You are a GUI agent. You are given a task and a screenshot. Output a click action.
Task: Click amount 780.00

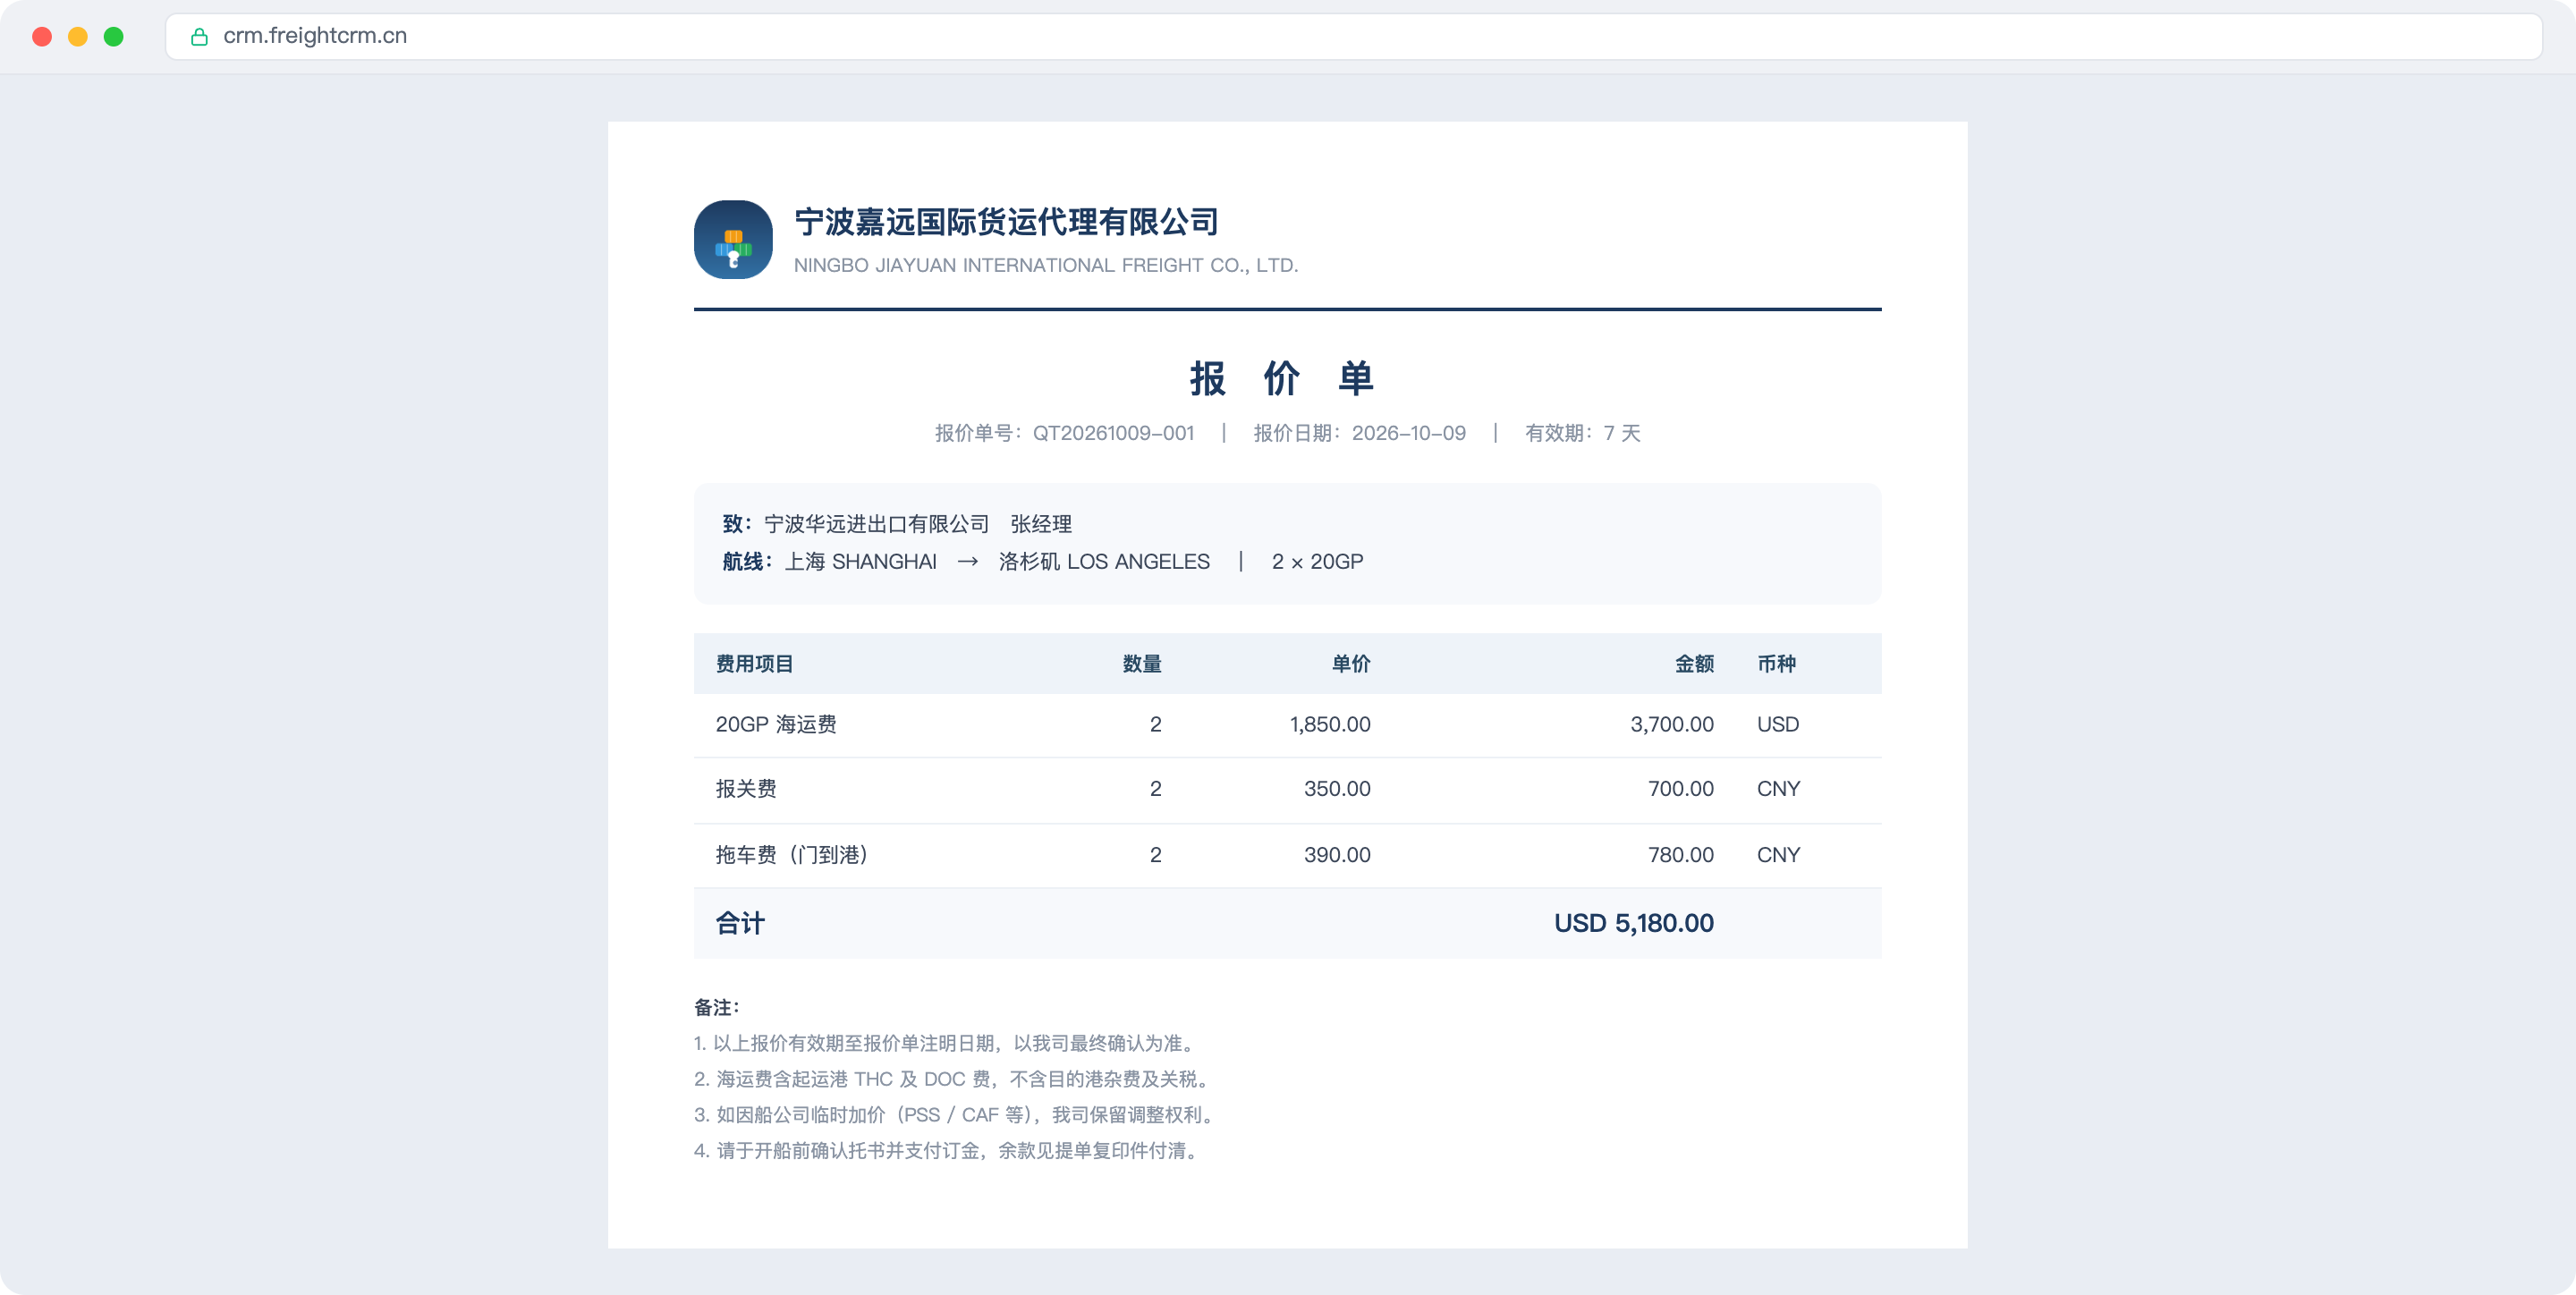(1681, 855)
